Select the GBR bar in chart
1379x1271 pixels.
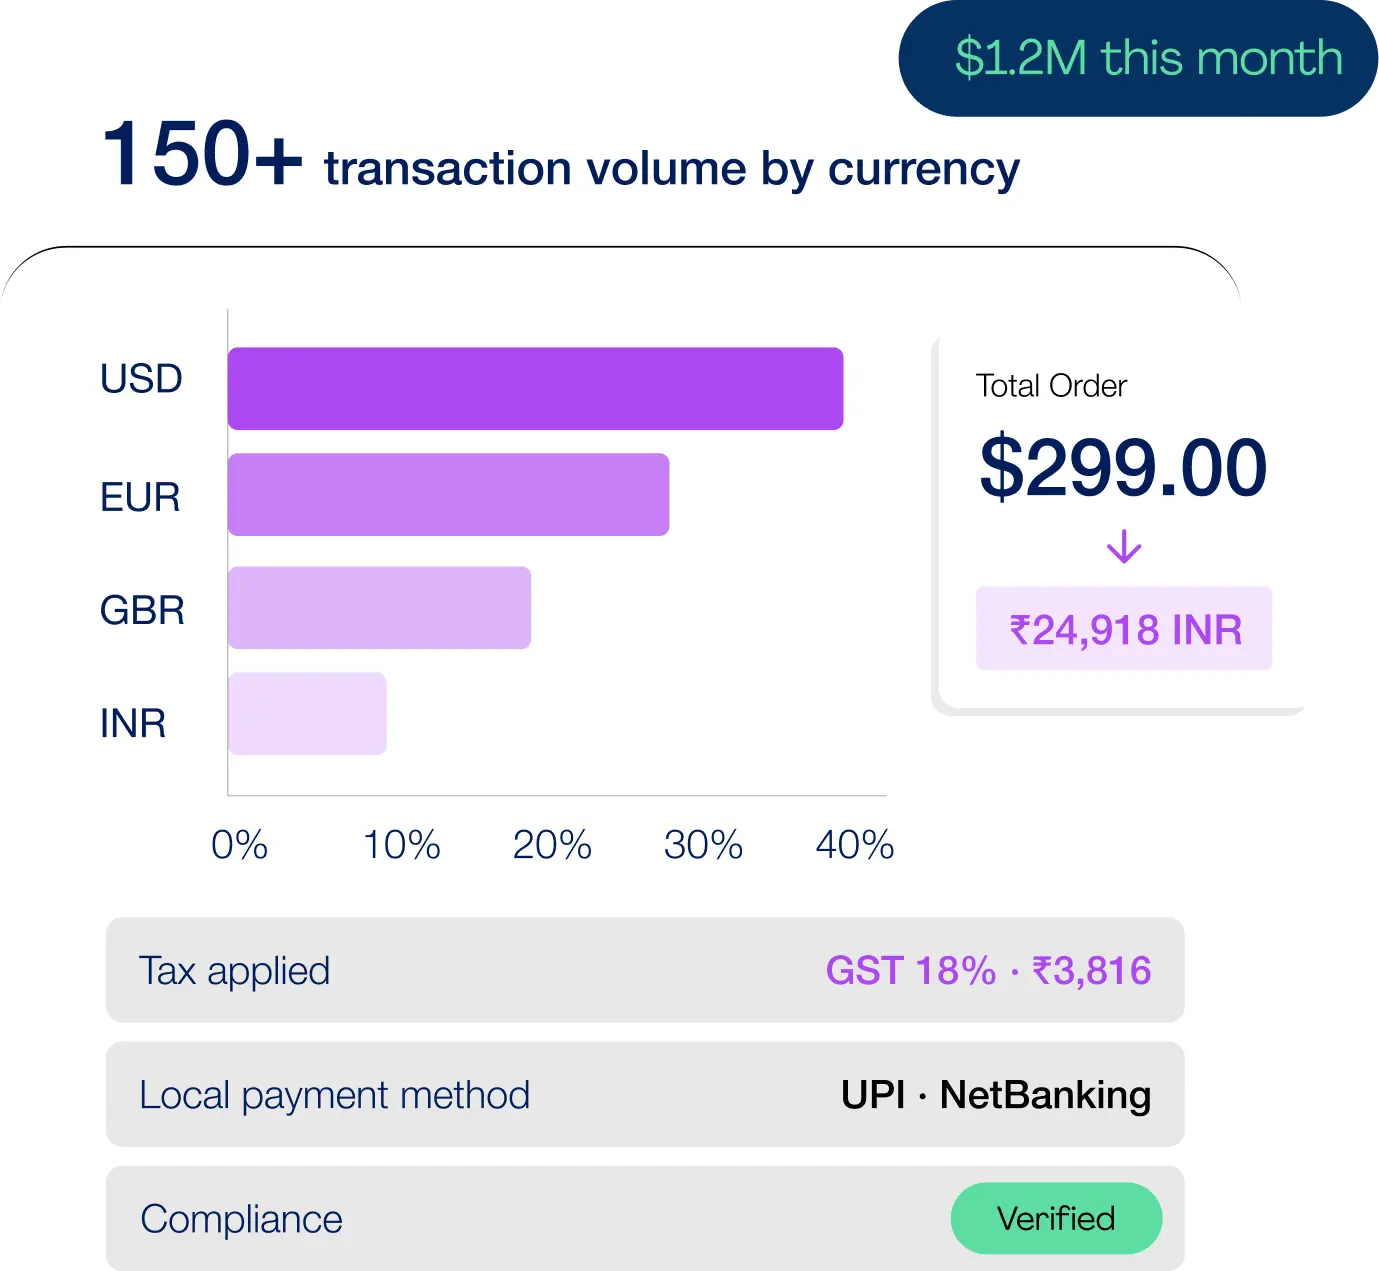tap(379, 608)
